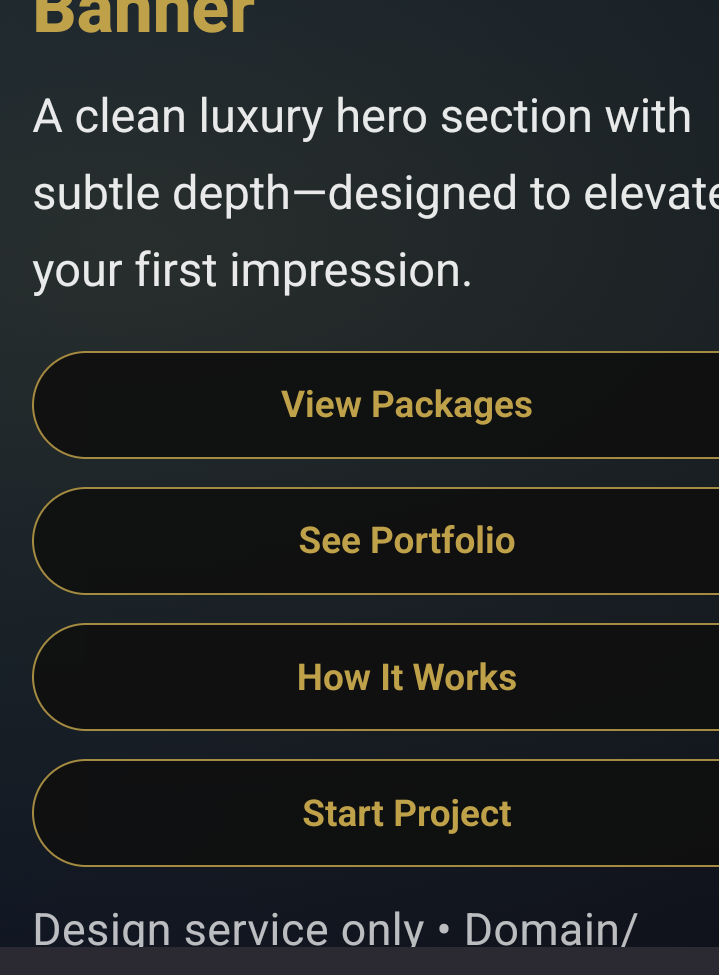
Task: Click the View Packages button
Action: click(x=406, y=405)
